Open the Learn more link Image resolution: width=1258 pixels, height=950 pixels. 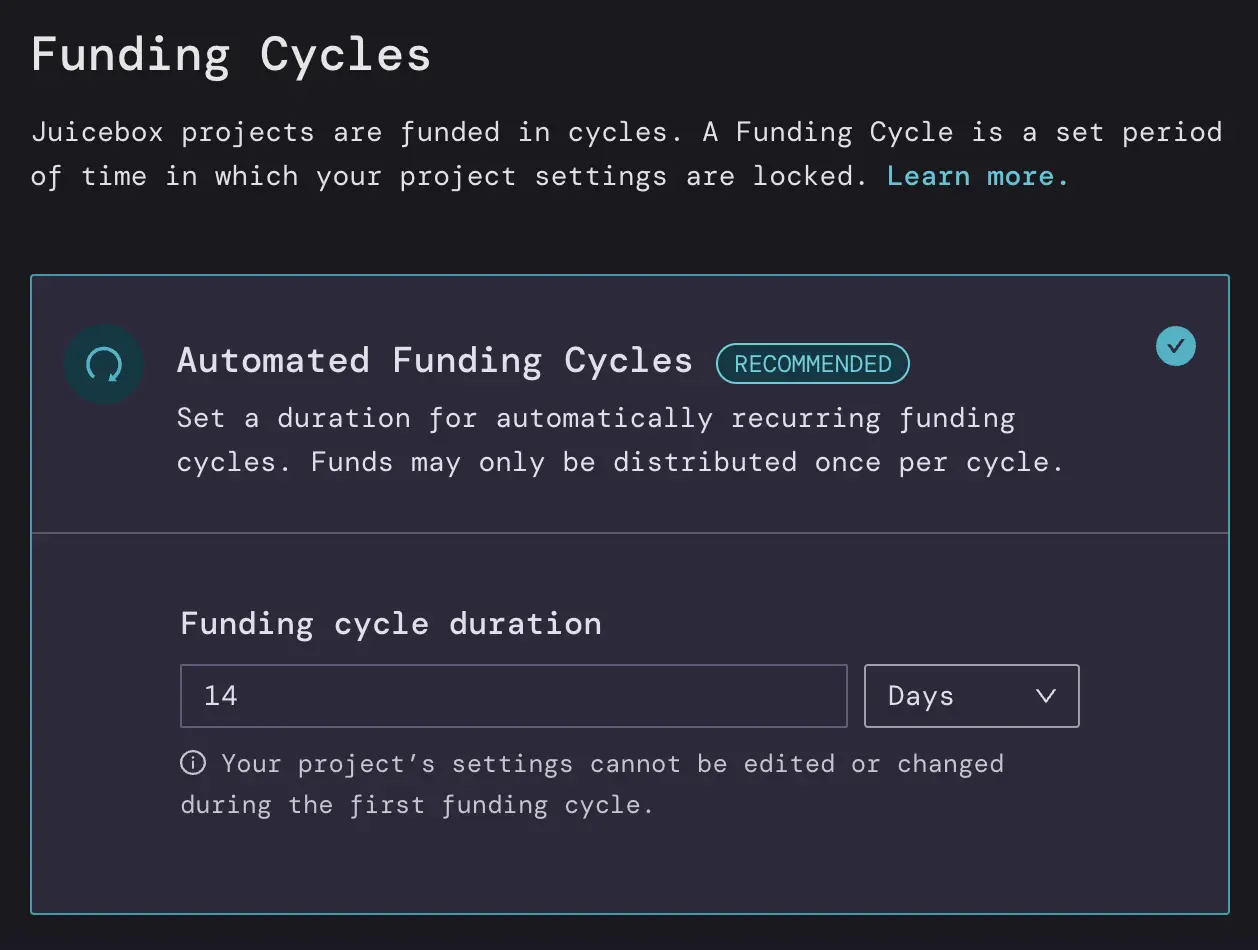(976, 175)
